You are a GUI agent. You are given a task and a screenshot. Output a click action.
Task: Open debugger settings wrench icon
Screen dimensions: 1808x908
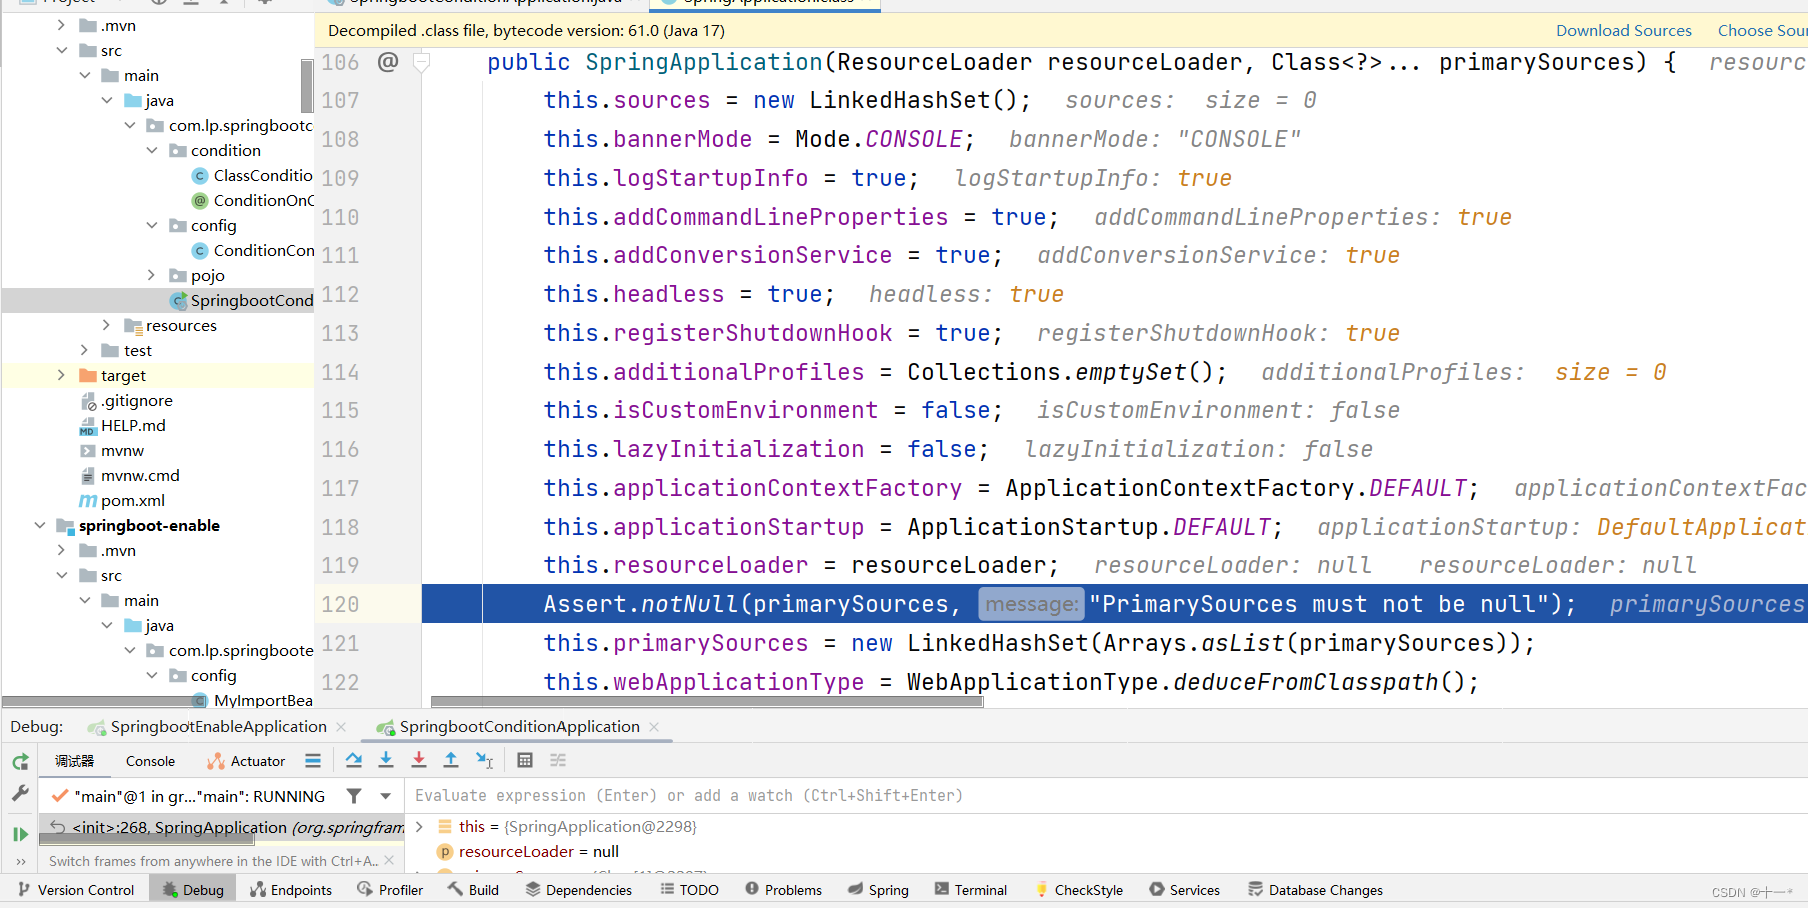(x=20, y=794)
